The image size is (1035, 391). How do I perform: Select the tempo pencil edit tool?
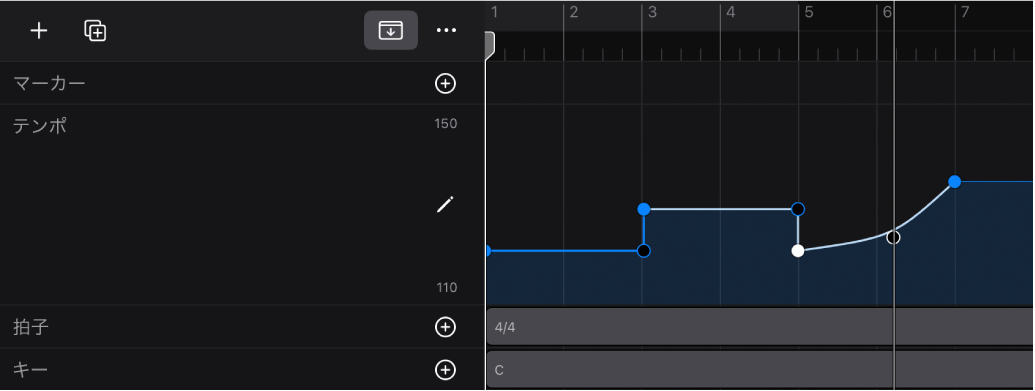coord(446,205)
